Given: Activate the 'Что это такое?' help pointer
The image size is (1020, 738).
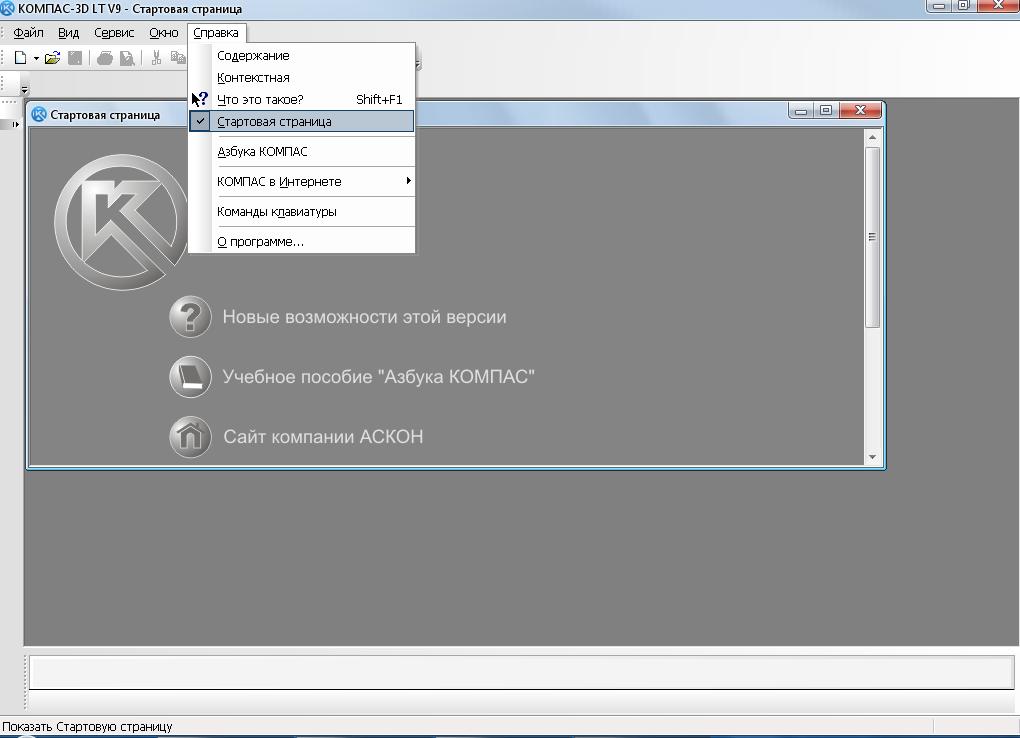Looking at the screenshot, I should coord(302,100).
